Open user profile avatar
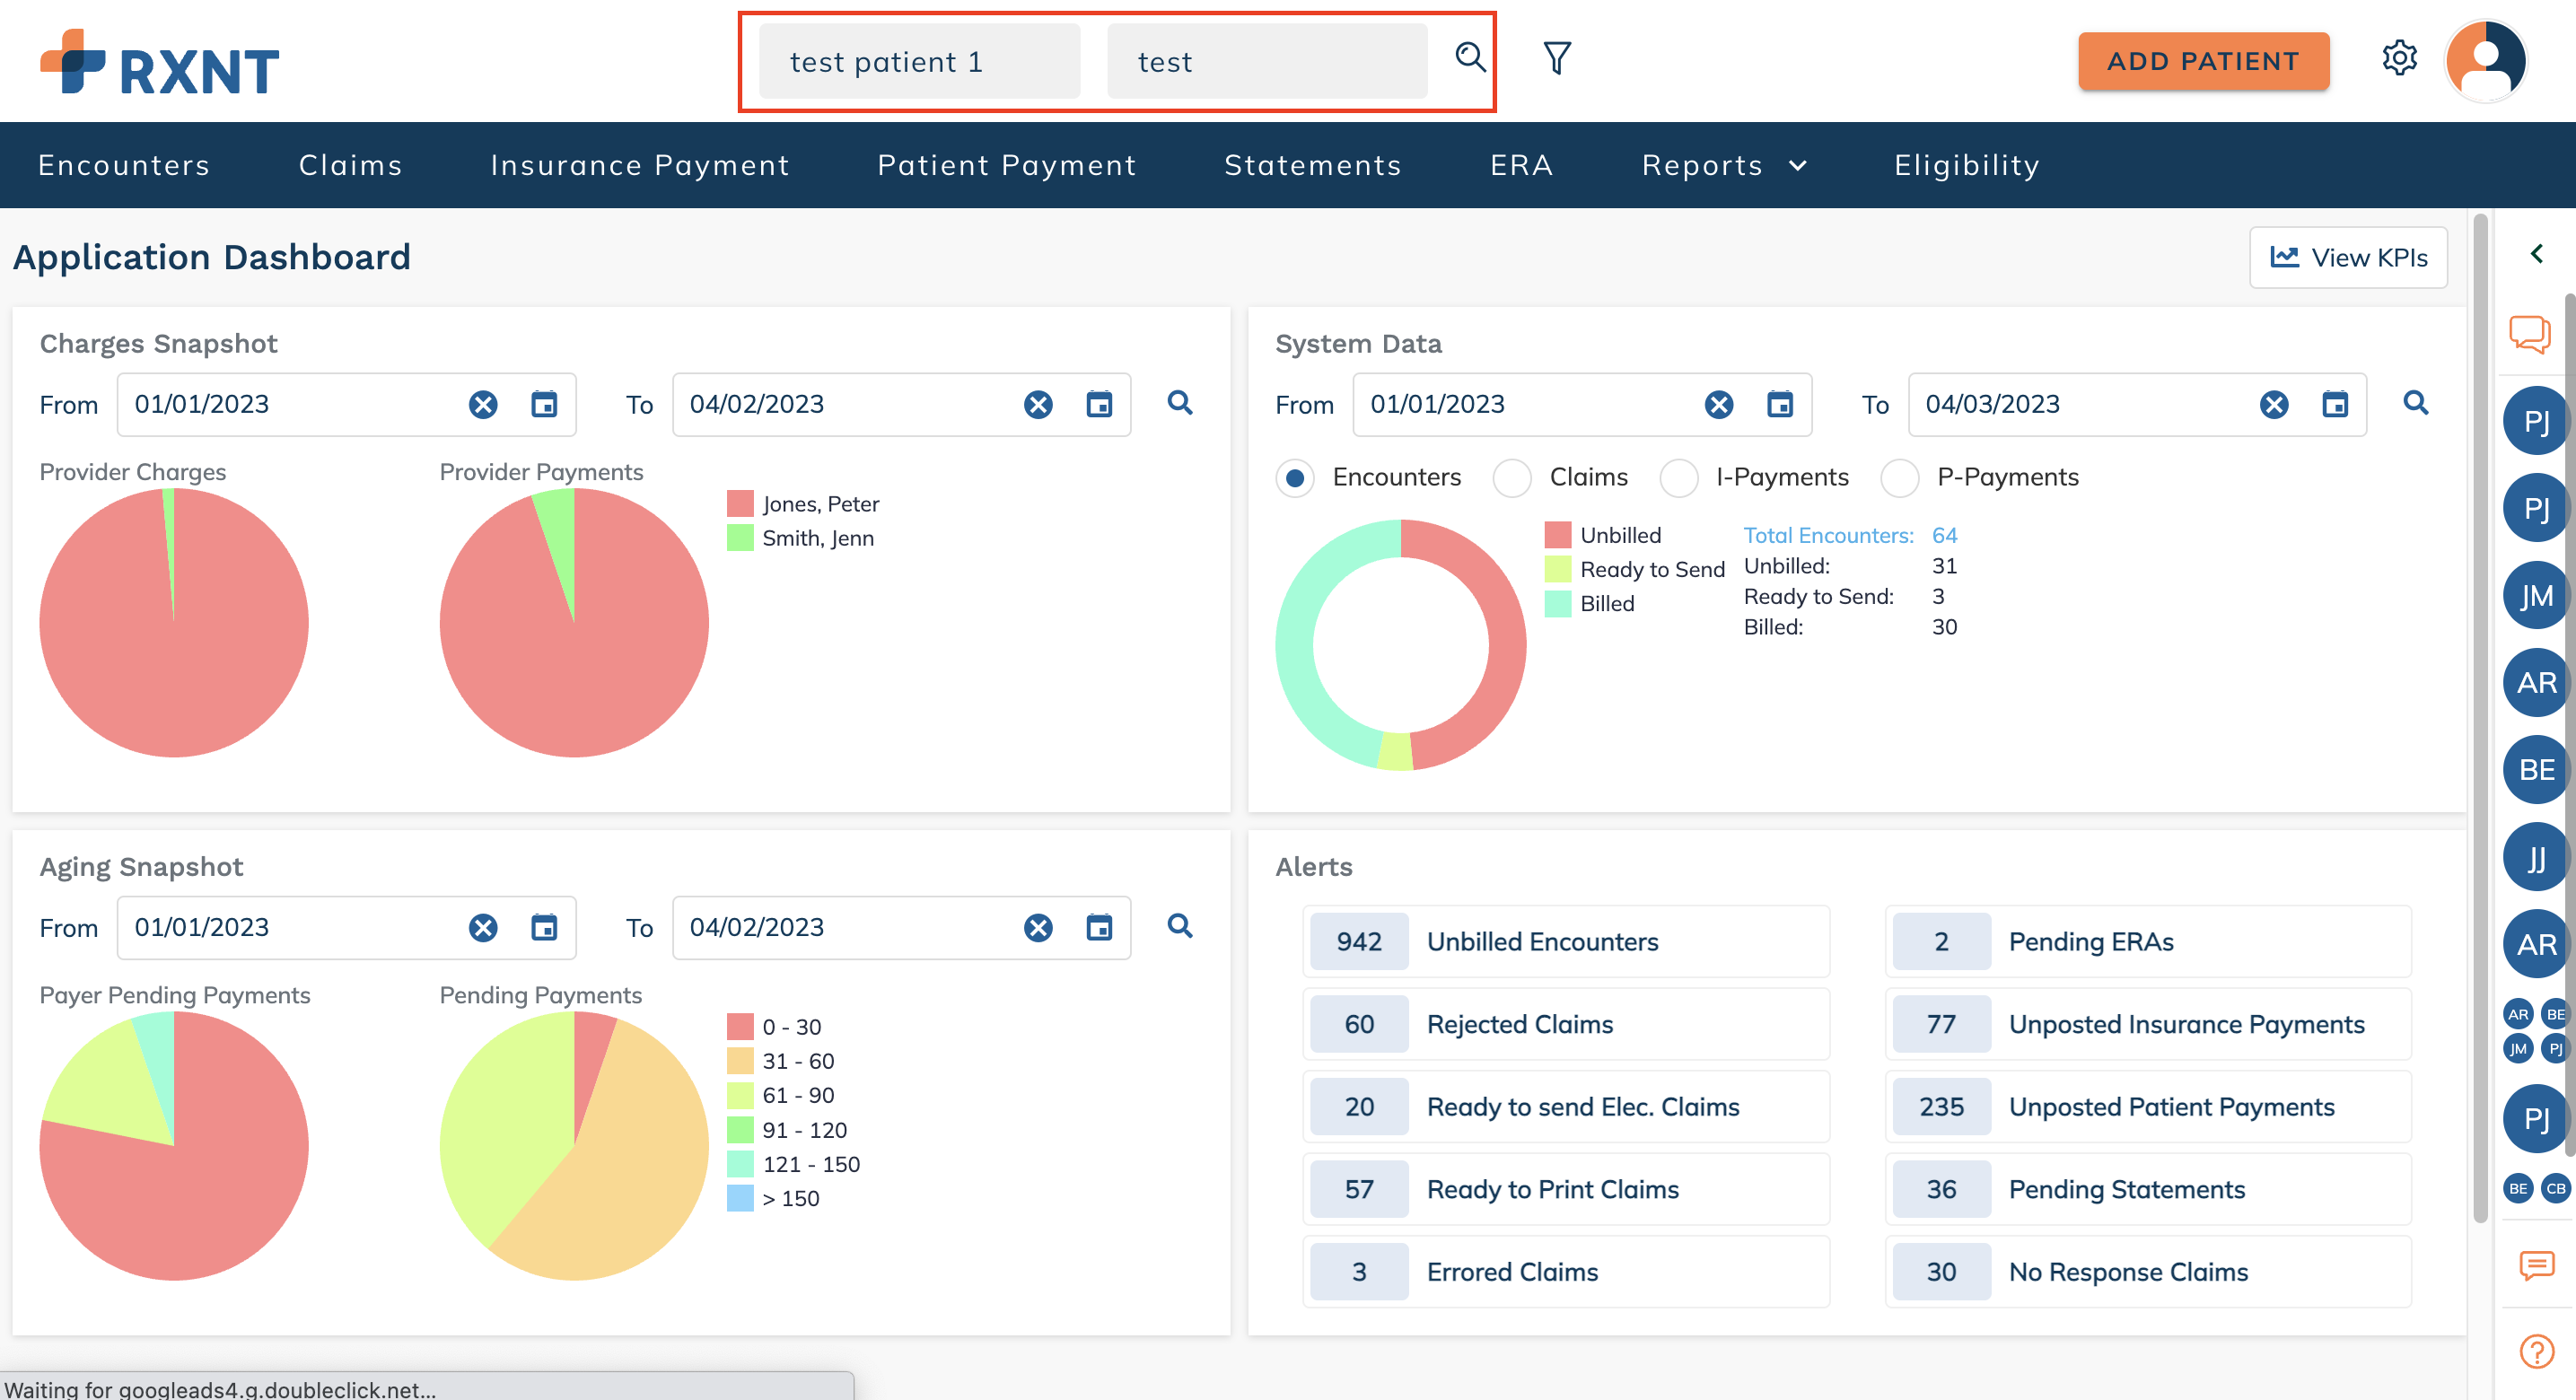Screen dimensions: 2576x1400 [x=2486, y=60]
